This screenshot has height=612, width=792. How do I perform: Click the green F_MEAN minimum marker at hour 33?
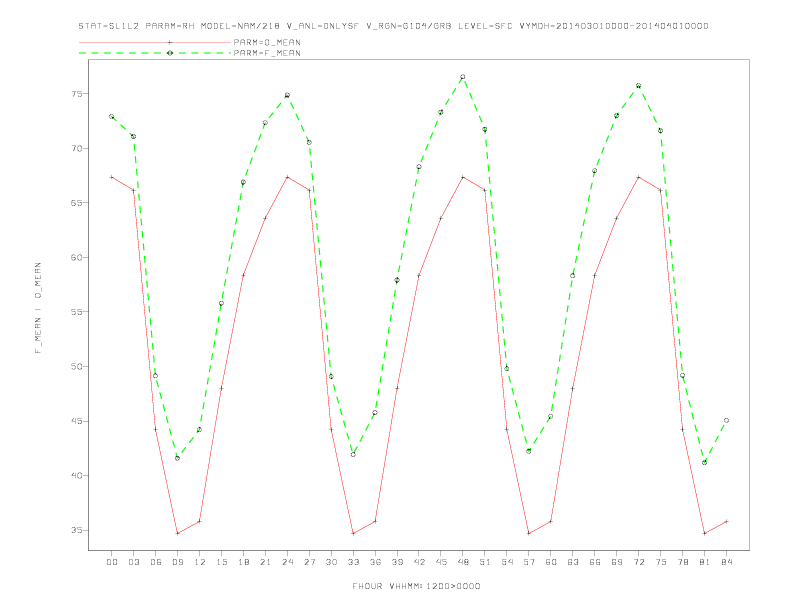coord(353,454)
